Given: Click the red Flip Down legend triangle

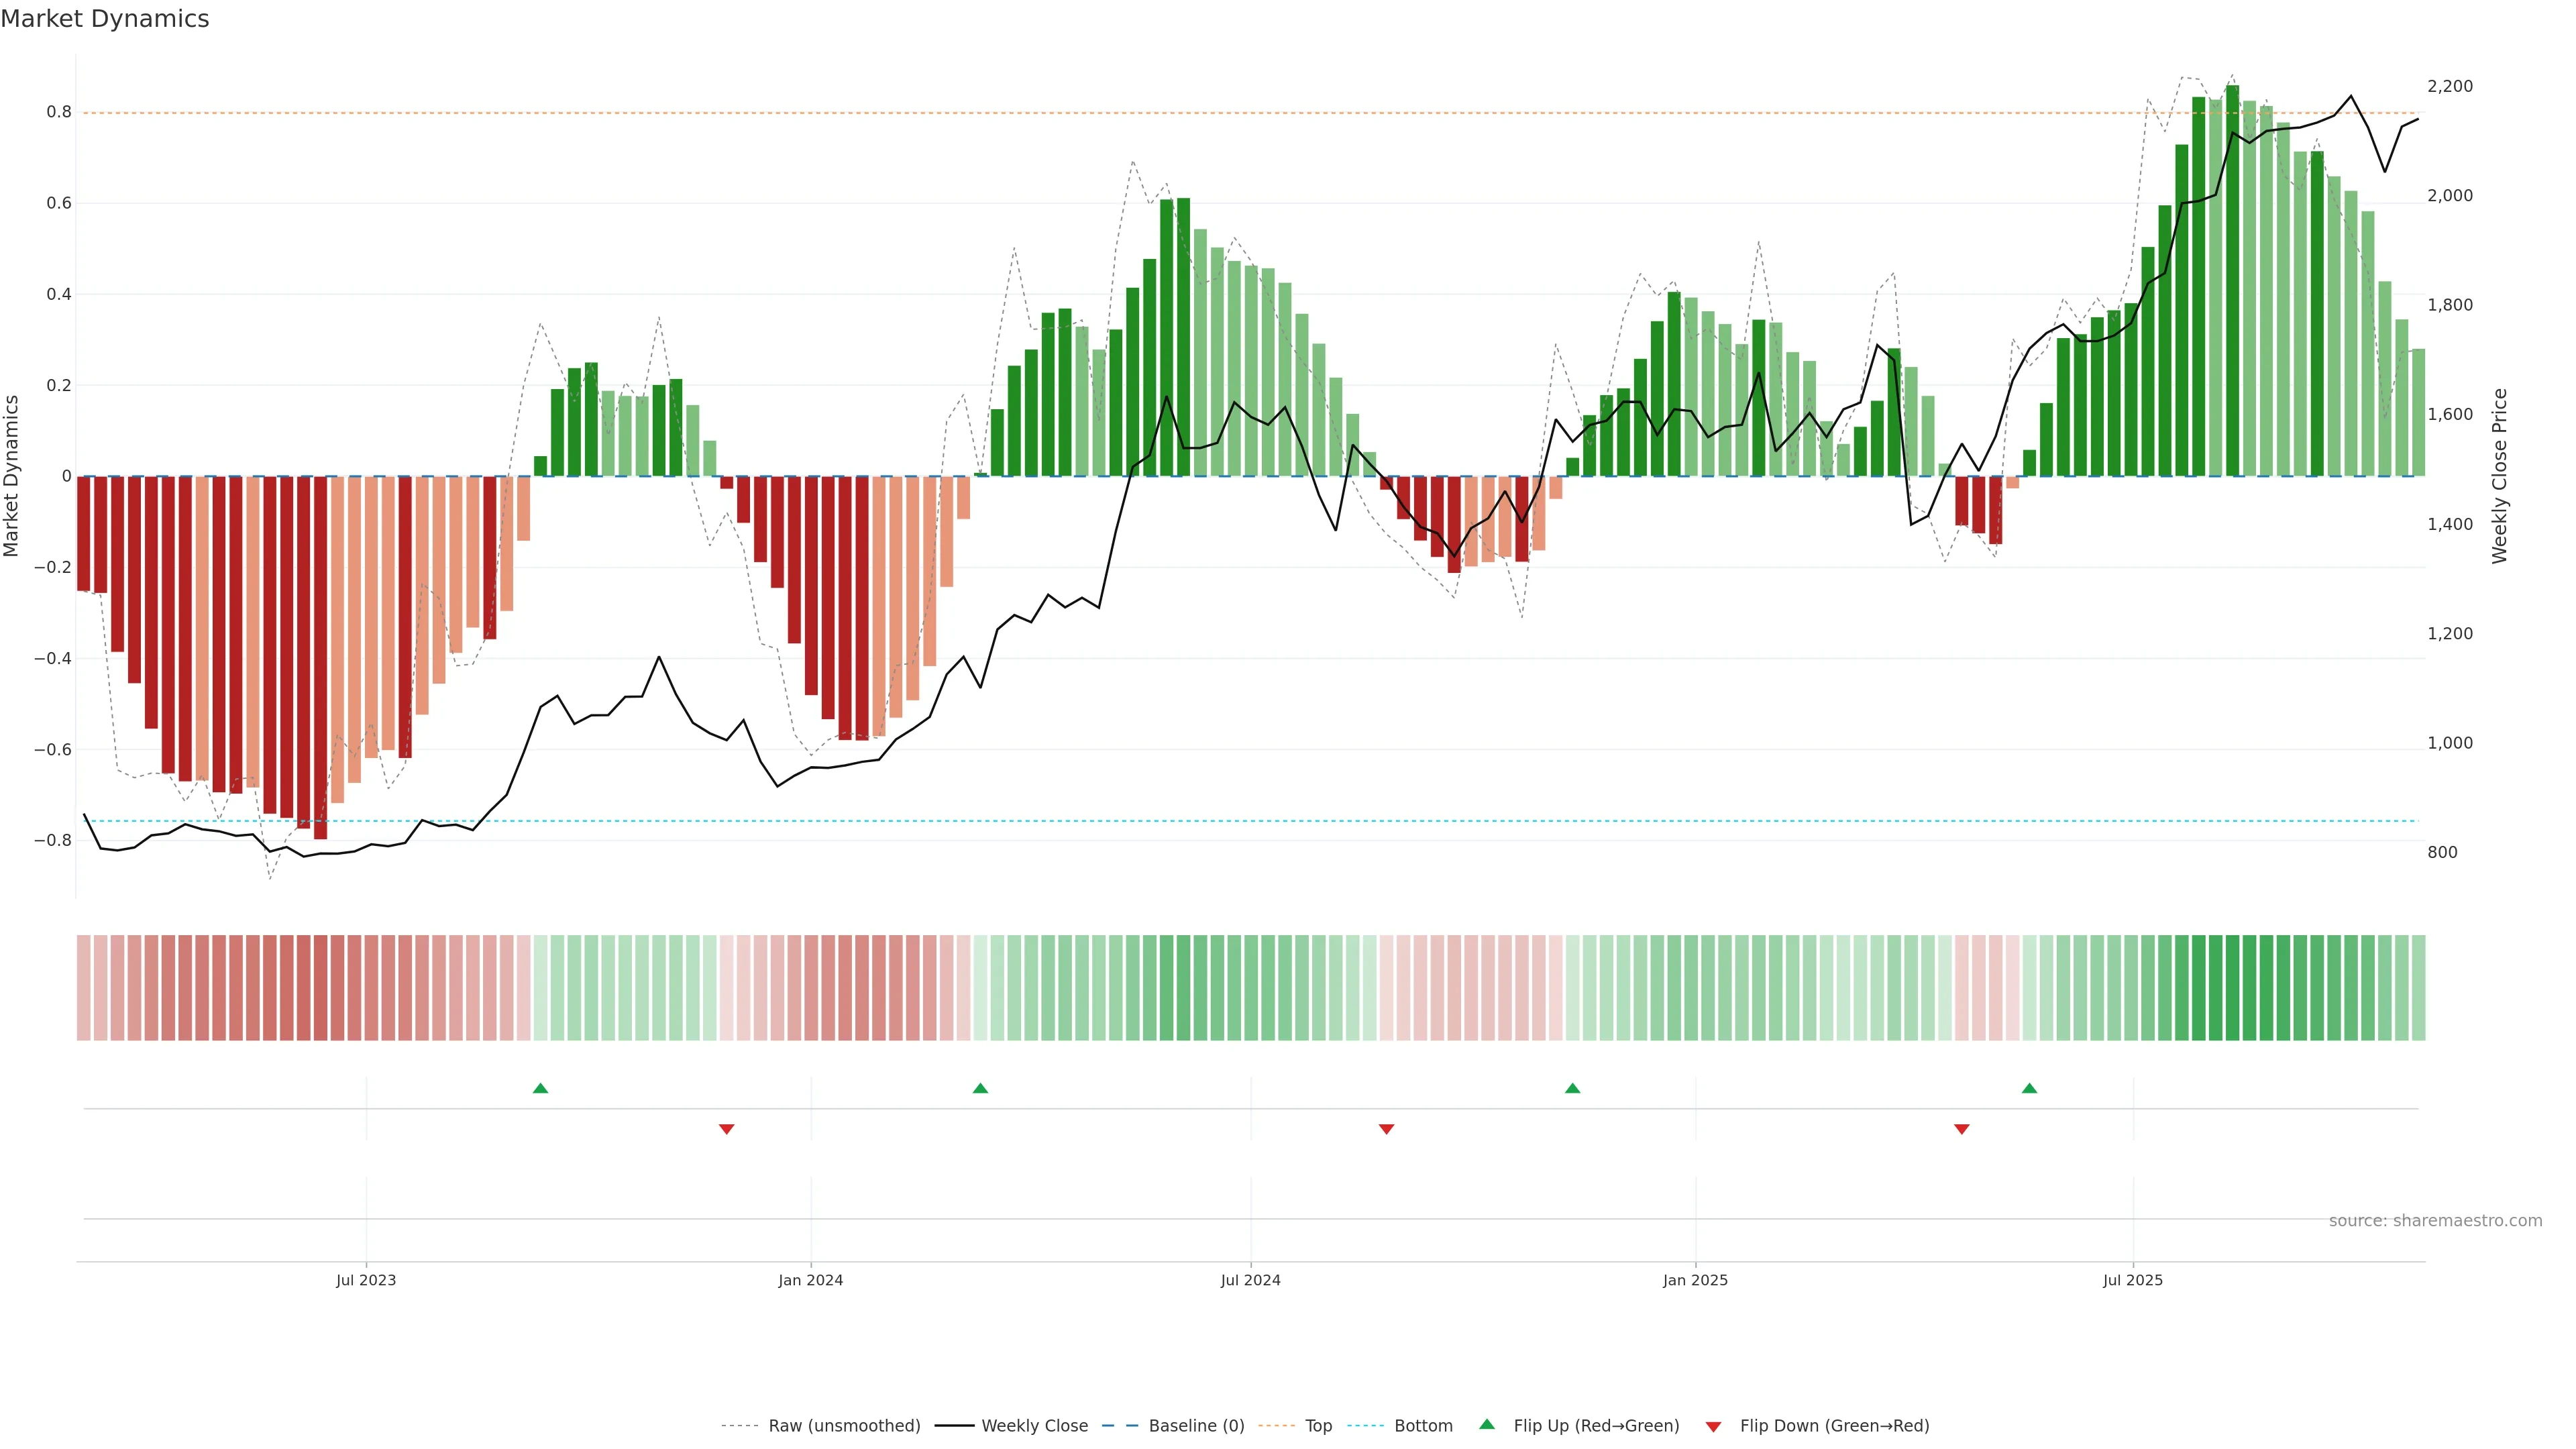Looking at the screenshot, I should (1713, 1426).
